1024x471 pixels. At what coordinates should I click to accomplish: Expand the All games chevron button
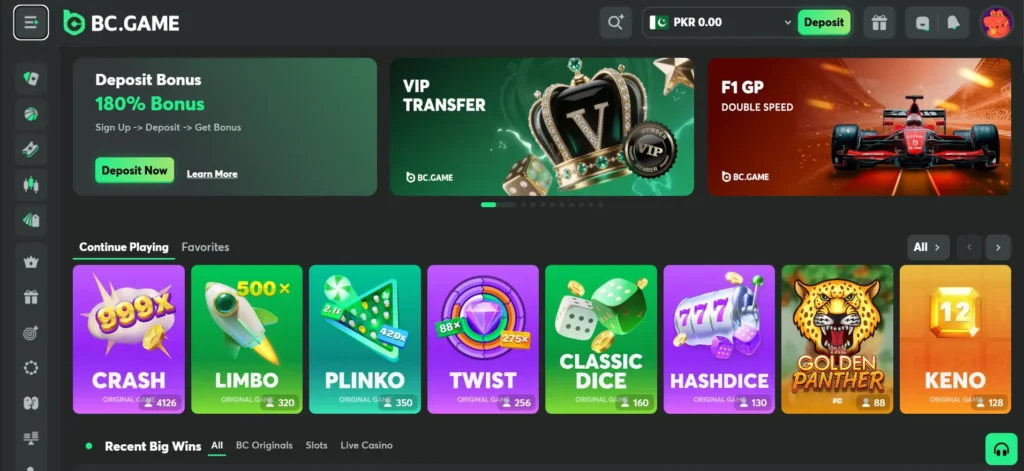(x=927, y=248)
